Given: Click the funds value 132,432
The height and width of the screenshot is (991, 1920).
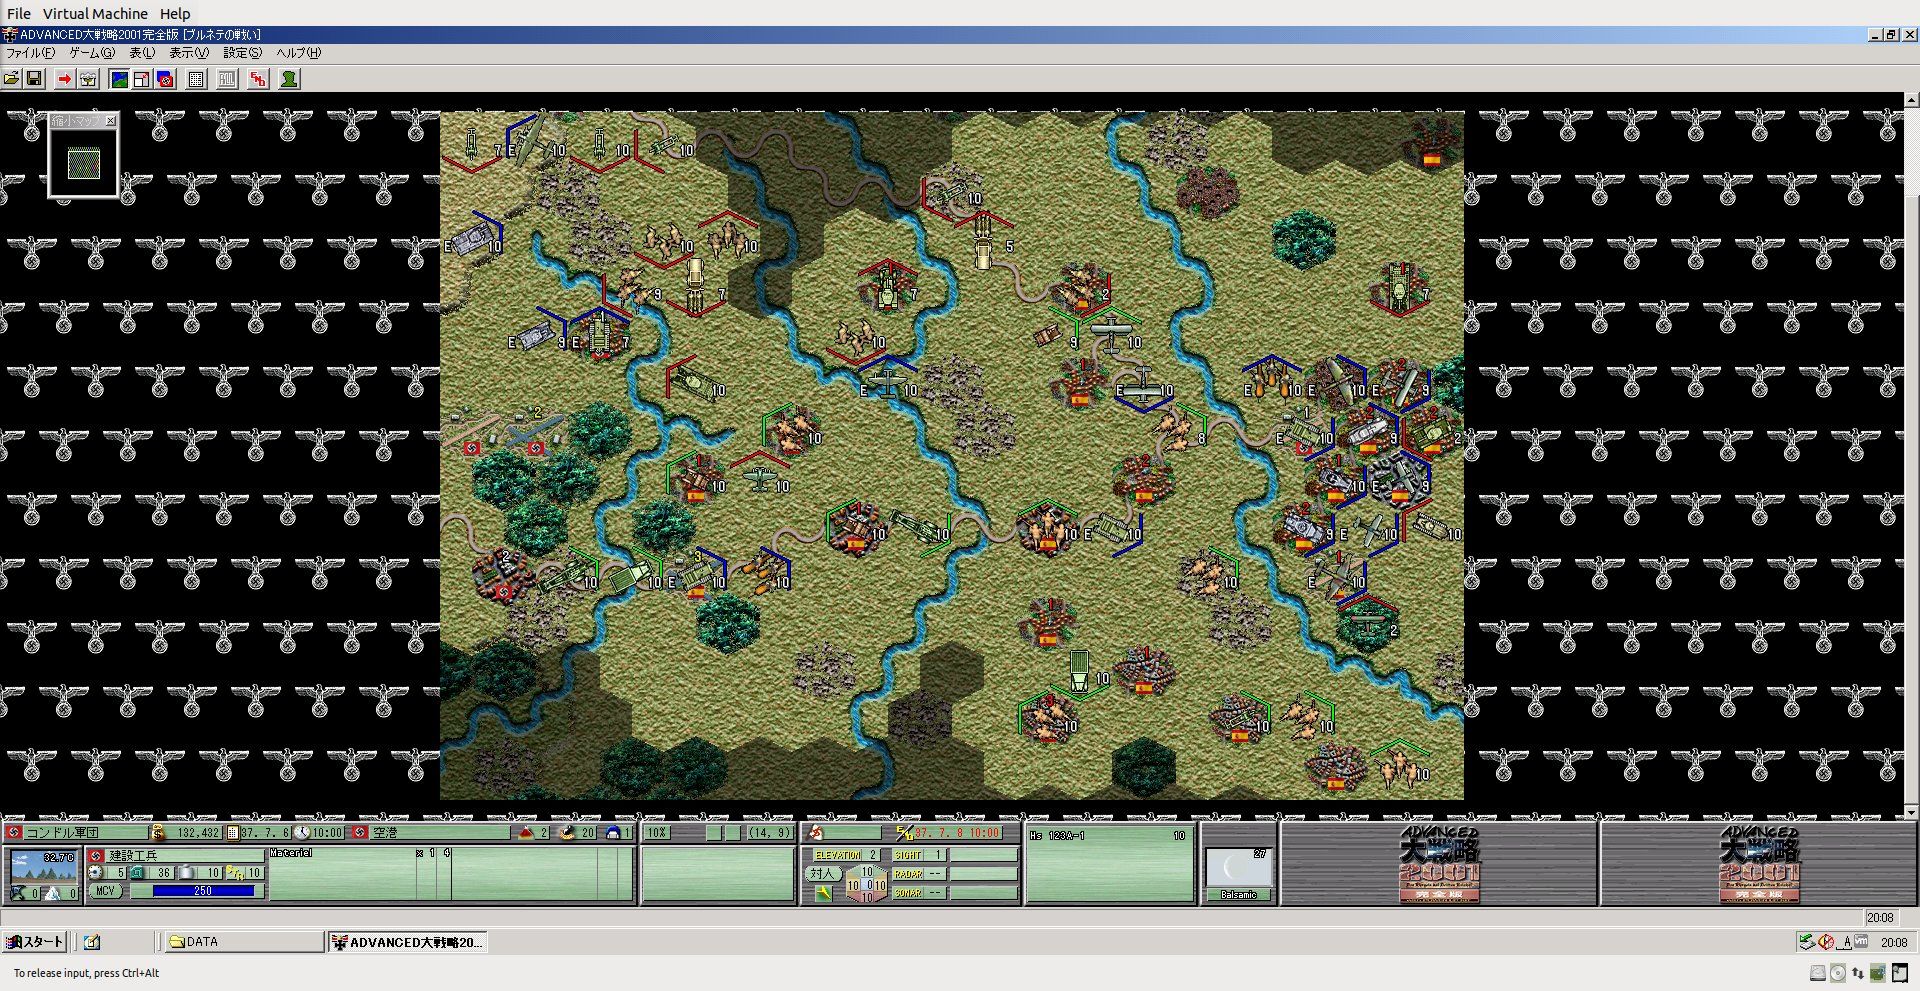Looking at the screenshot, I should [x=196, y=832].
